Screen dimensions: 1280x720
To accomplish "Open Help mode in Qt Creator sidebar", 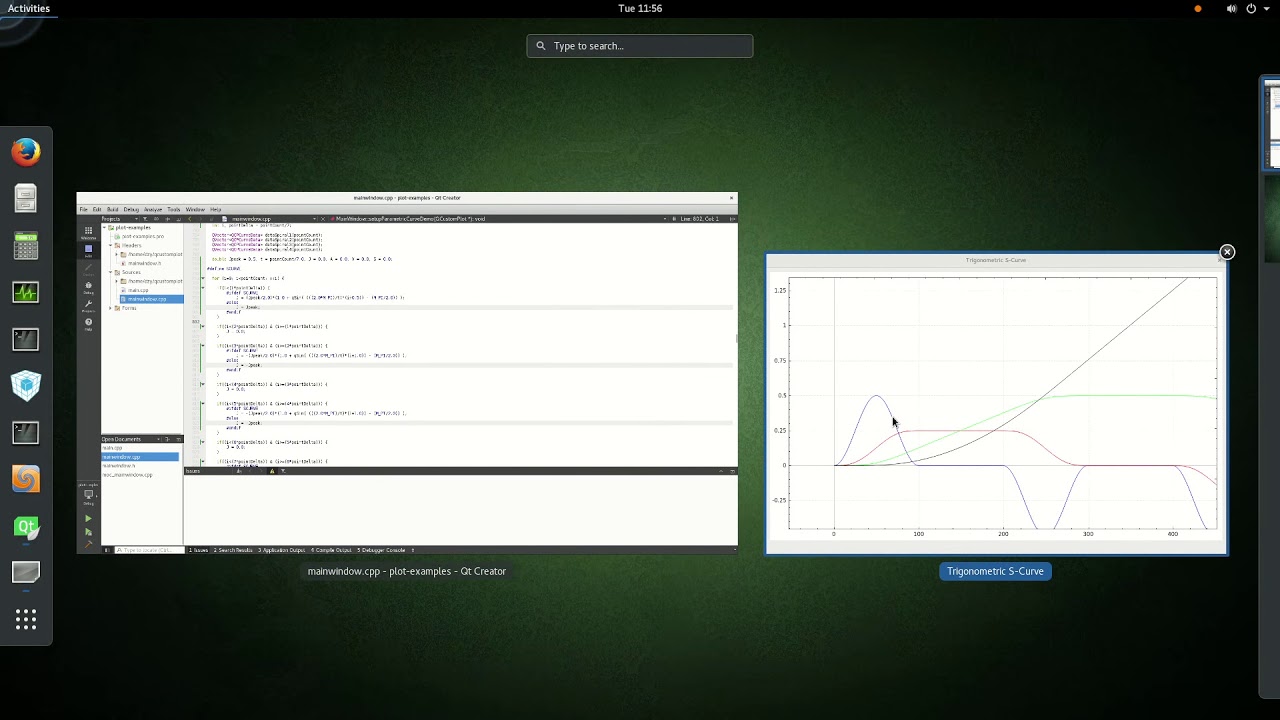I will pyautogui.click(x=88, y=324).
